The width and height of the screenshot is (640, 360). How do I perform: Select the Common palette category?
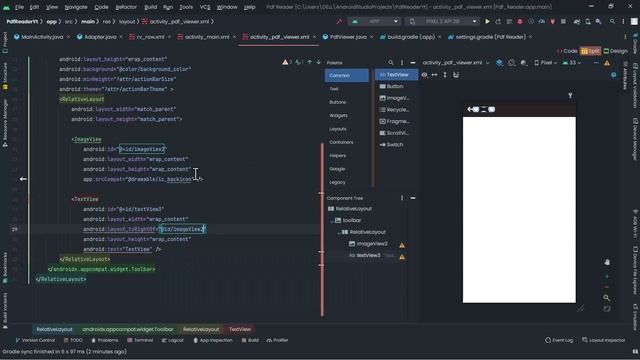point(347,76)
